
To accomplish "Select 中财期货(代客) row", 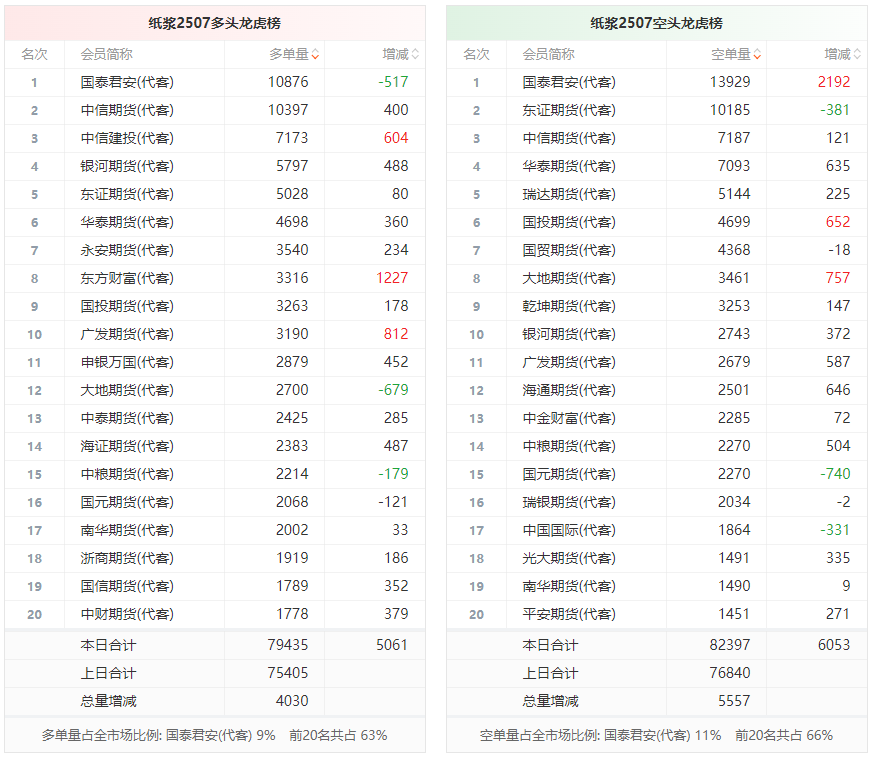I will coord(215,614).
